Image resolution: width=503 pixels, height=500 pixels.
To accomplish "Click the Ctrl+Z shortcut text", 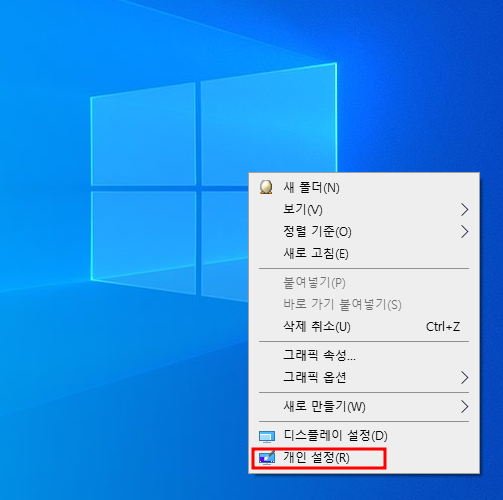I will [443, 327].
